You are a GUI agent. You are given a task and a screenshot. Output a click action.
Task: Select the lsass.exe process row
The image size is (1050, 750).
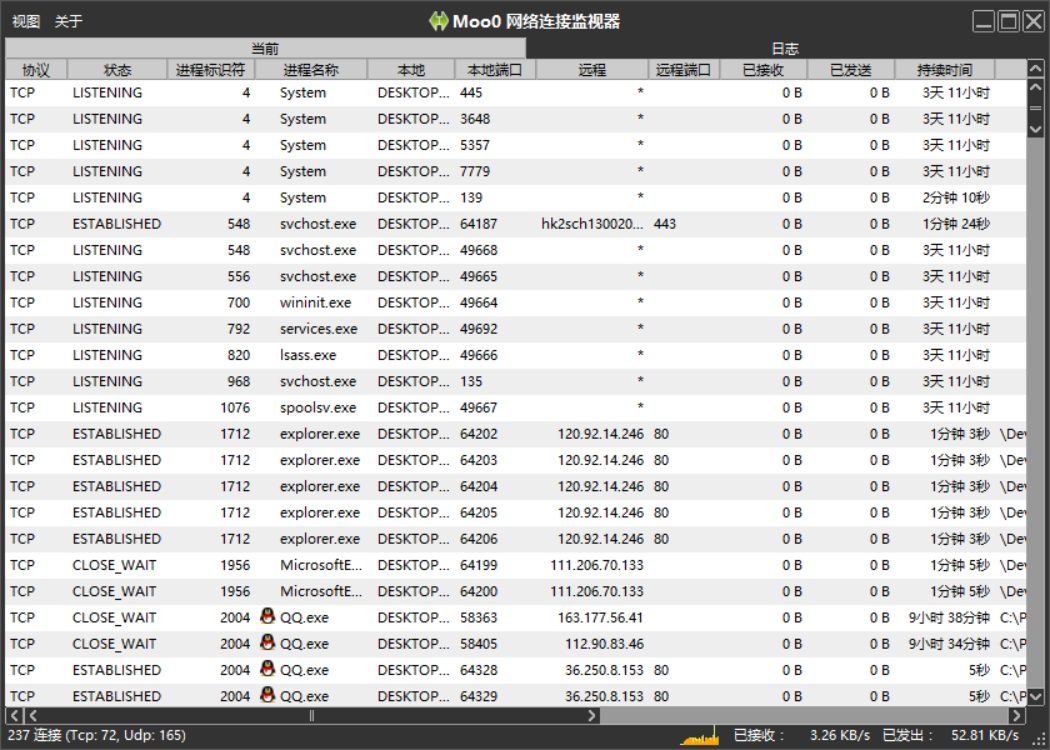click(x=516, y=355)
